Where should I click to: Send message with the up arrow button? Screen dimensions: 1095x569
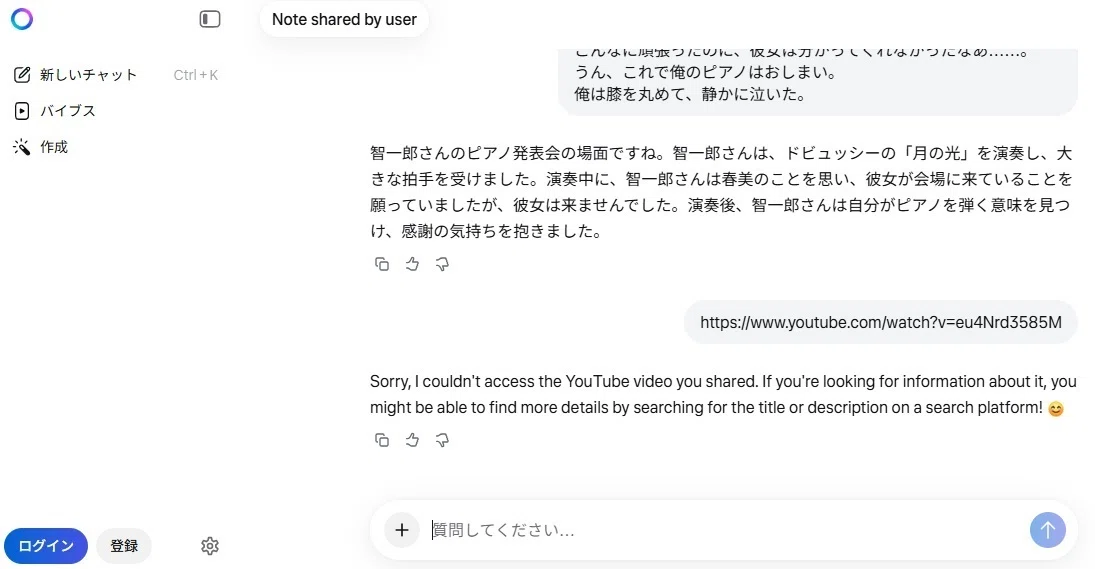[x=1048, y=531]
